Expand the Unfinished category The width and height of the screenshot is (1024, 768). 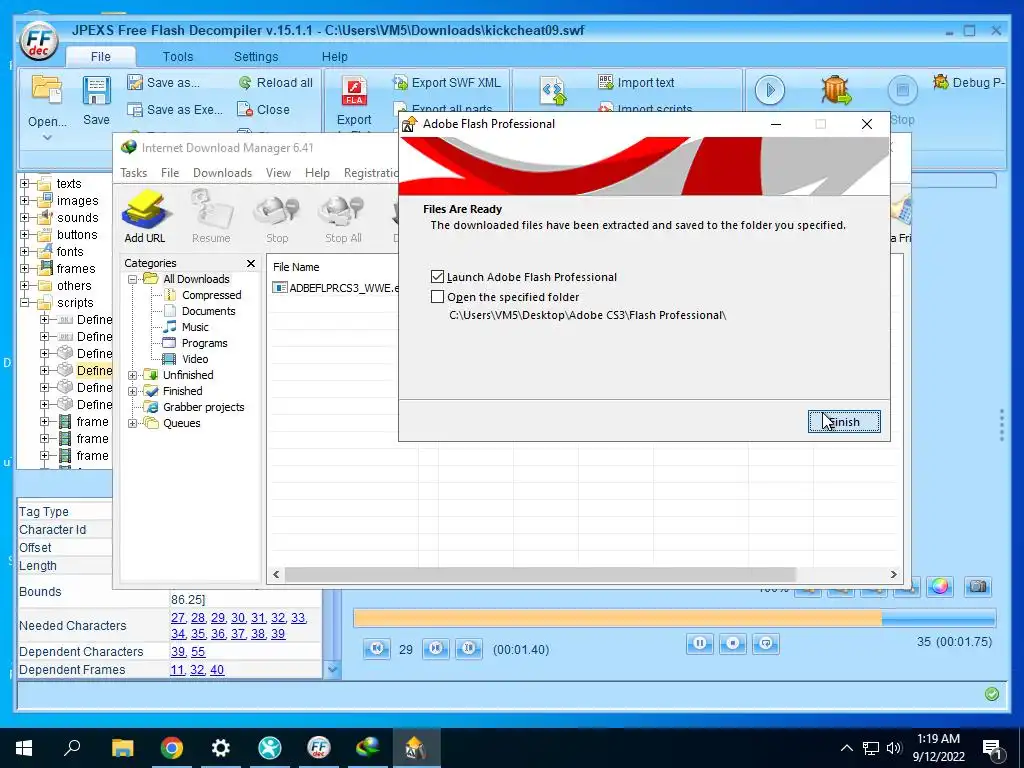[x=132, y=375]
